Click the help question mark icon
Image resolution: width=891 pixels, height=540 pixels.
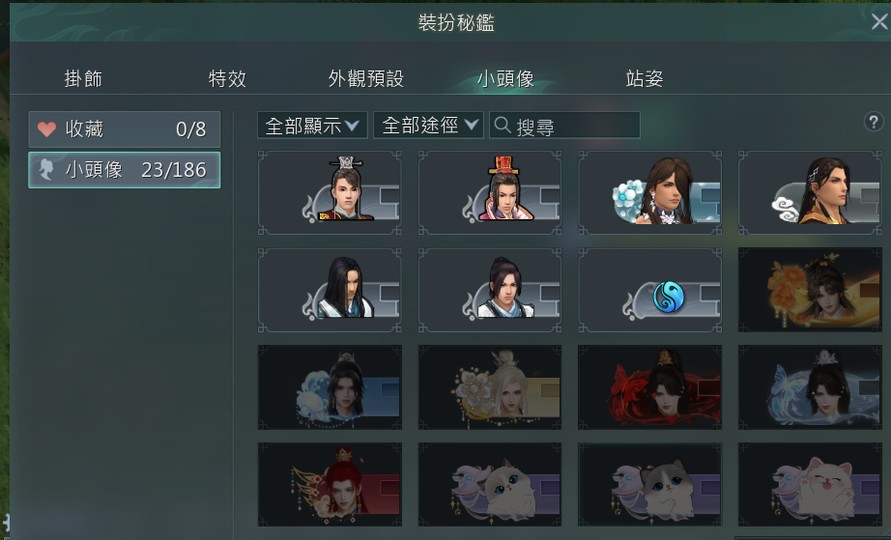[873, 122]
